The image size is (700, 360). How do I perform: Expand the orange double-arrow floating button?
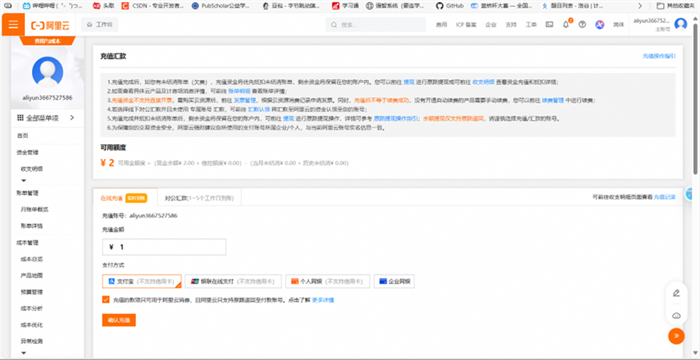(676, 336)
